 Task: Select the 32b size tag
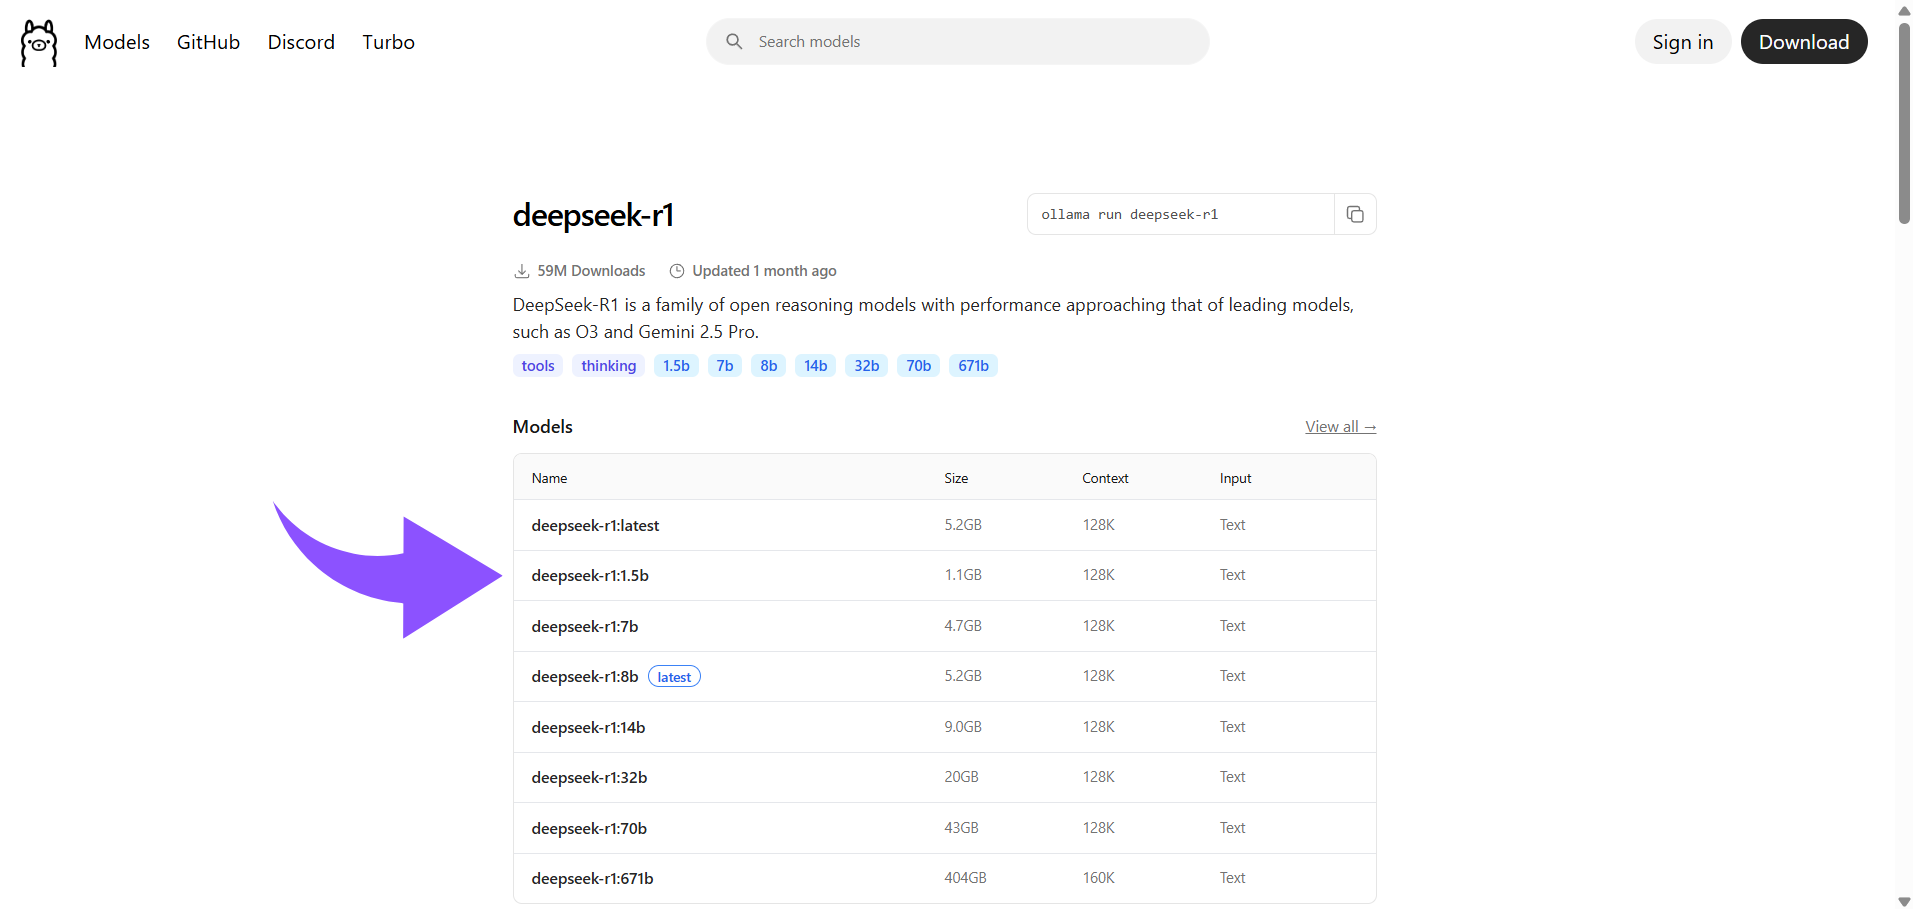(867, 366)
